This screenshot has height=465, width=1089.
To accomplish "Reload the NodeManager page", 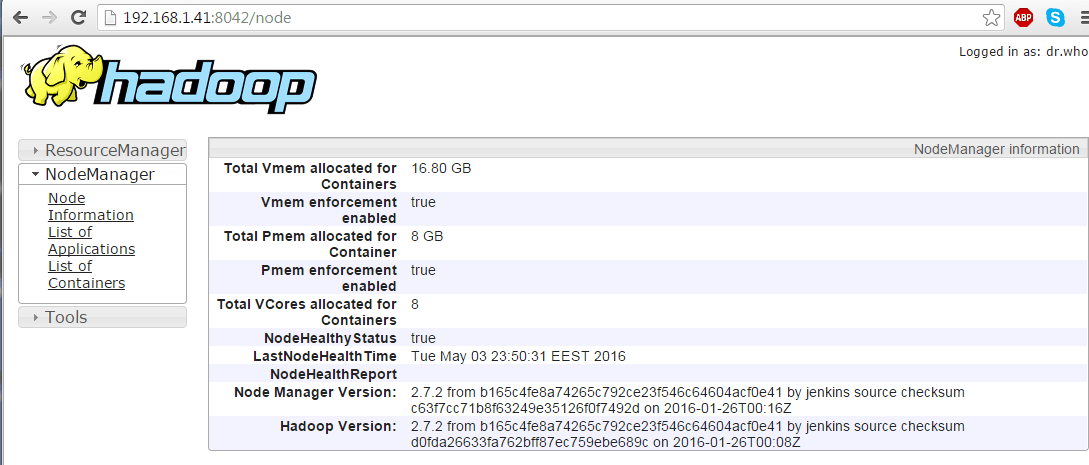I will coord(79,18).
